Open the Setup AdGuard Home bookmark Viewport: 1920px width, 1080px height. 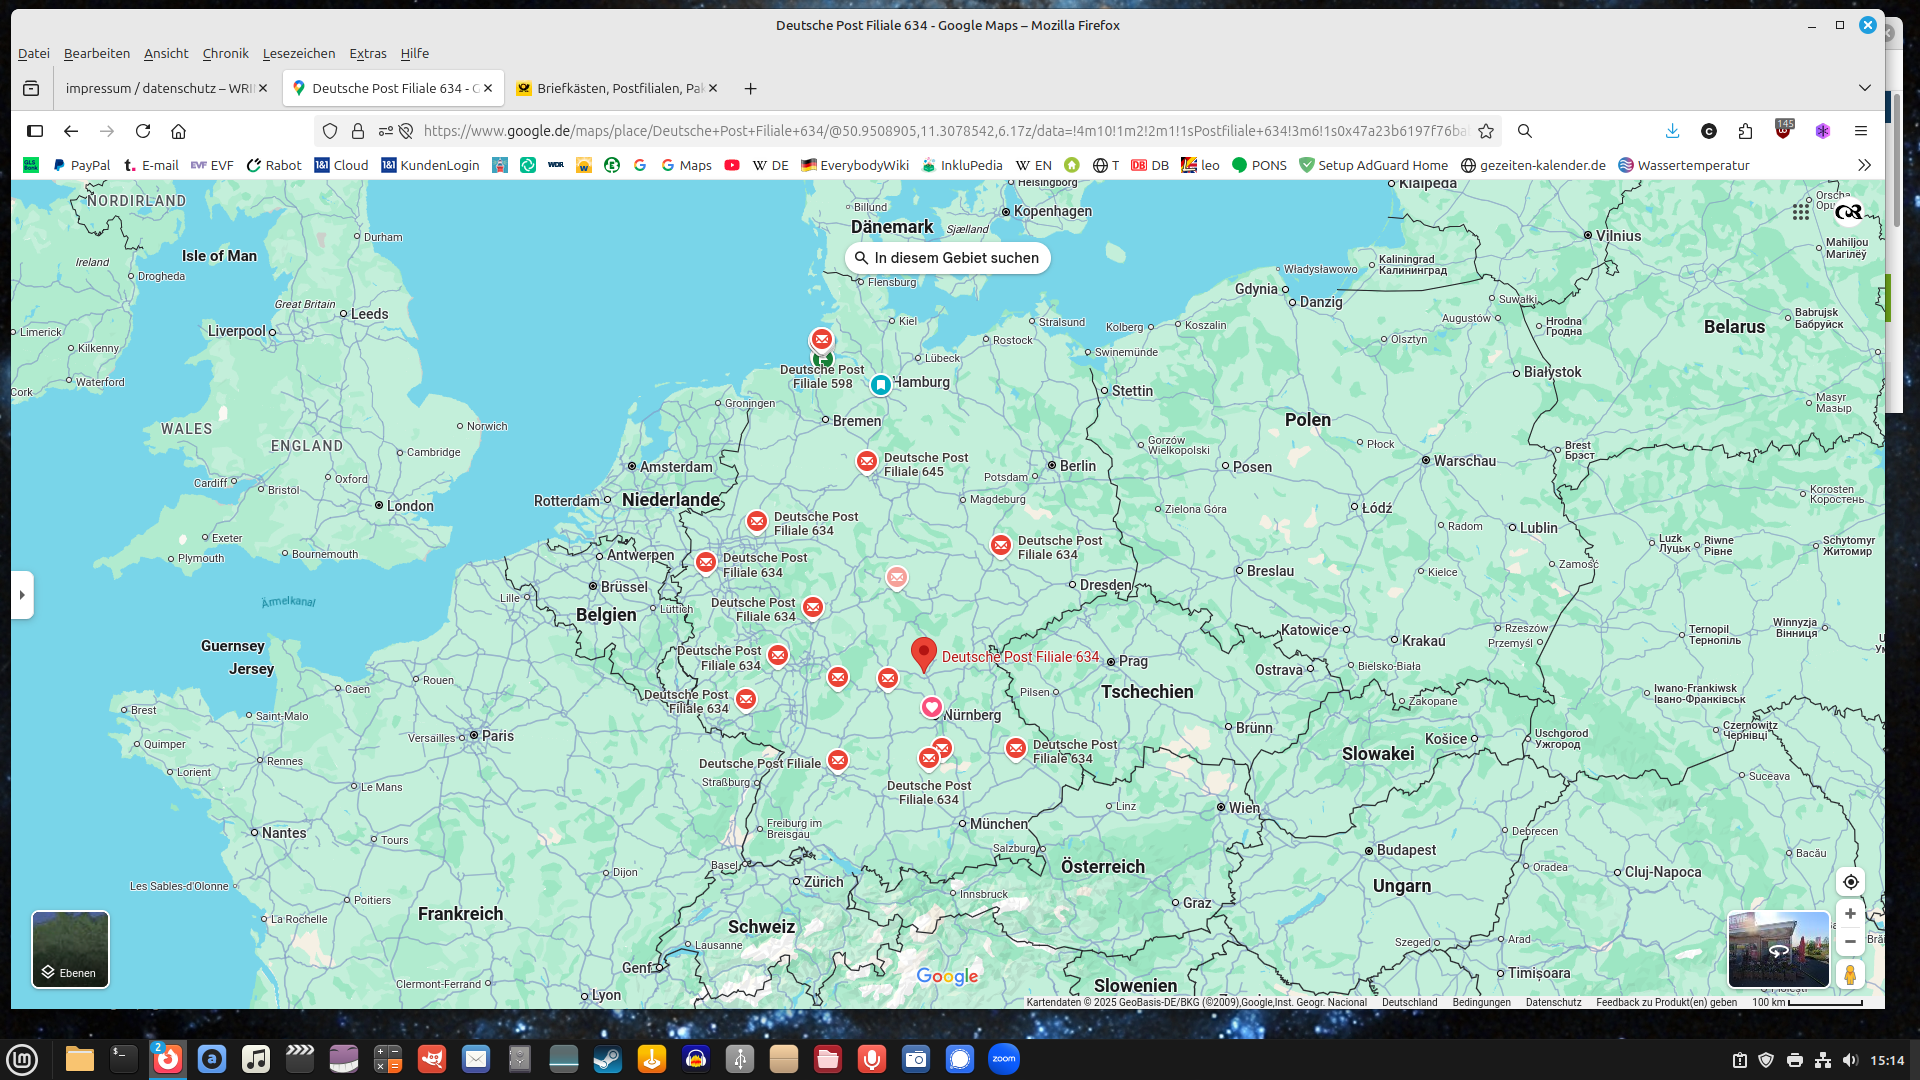[1373, 165]
